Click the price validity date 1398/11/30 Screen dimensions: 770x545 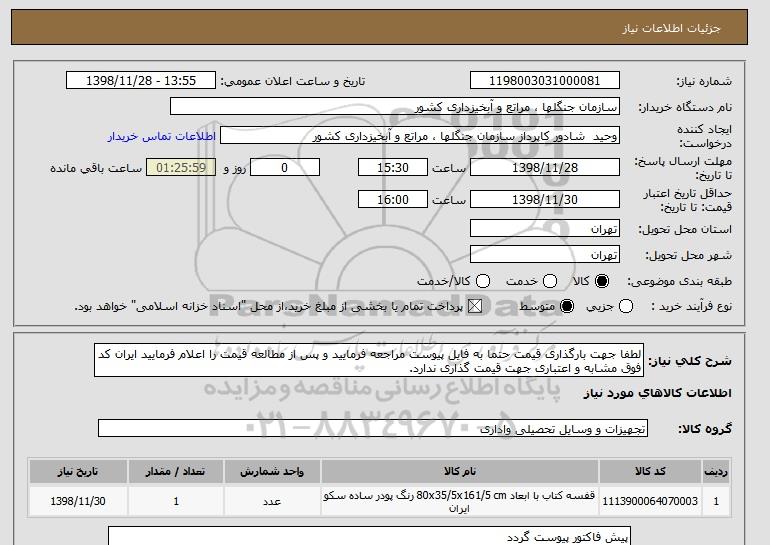point(545,199)
